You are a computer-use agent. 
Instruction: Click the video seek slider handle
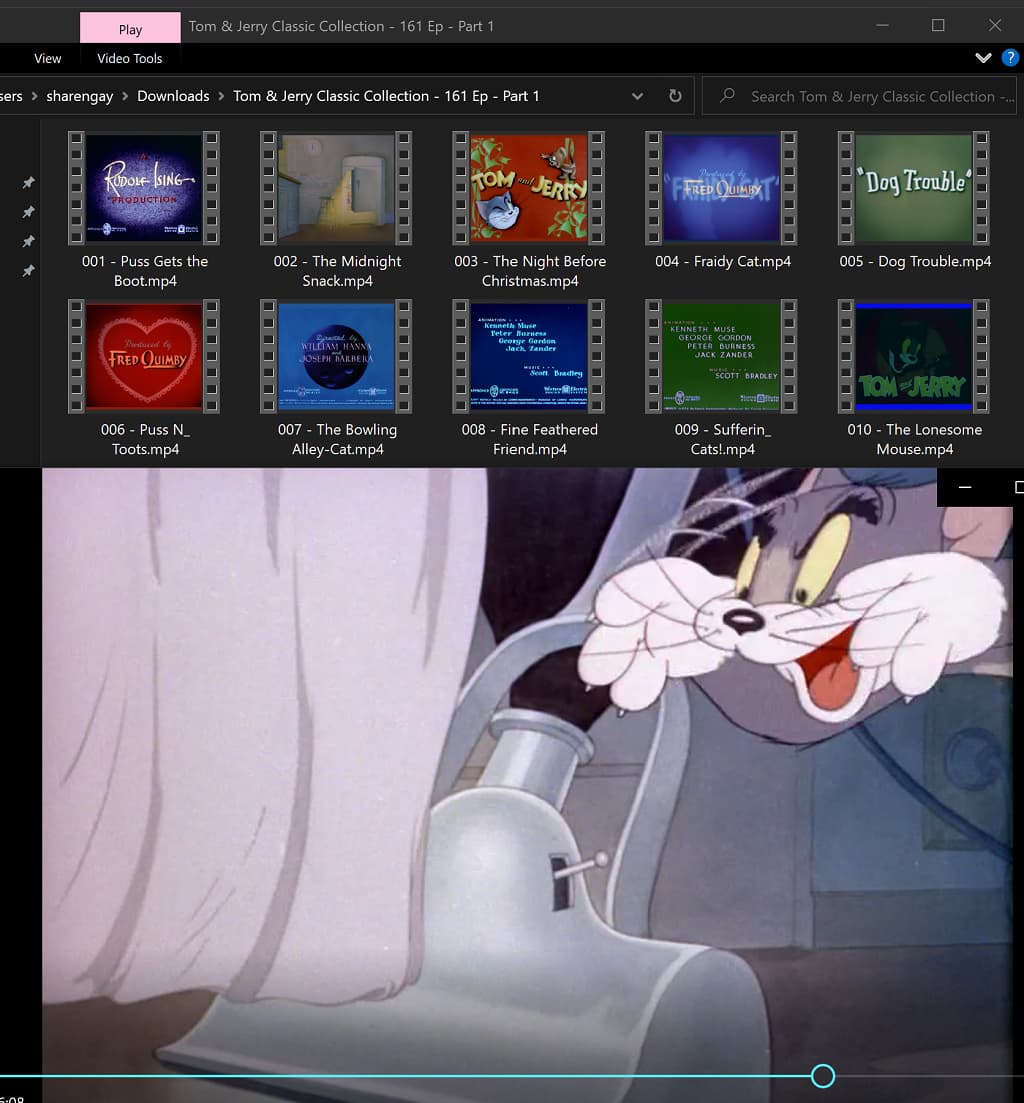[823, 1076]
